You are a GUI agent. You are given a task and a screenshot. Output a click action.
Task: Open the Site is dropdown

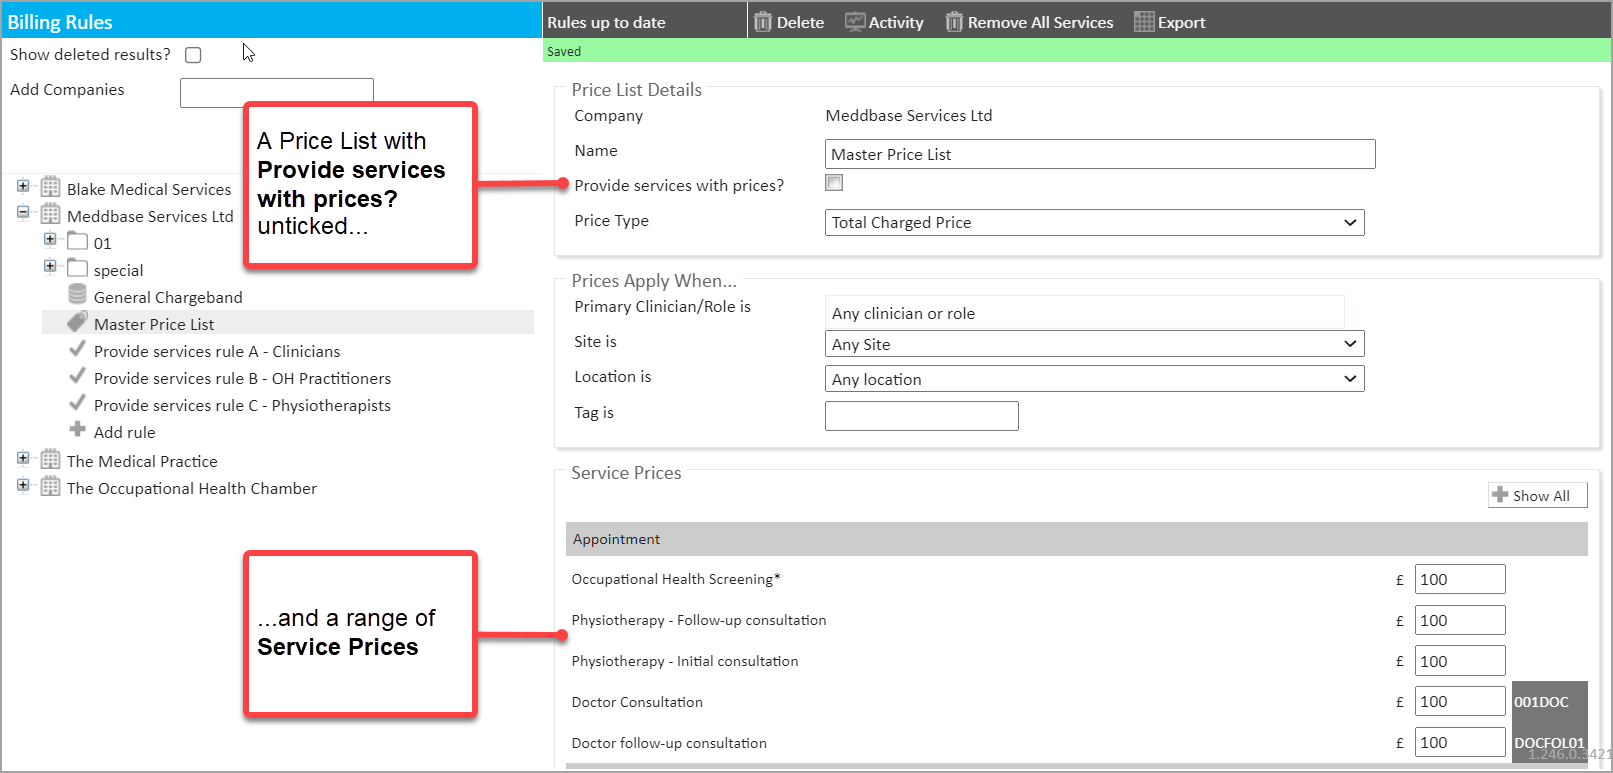coord(1094,344)
